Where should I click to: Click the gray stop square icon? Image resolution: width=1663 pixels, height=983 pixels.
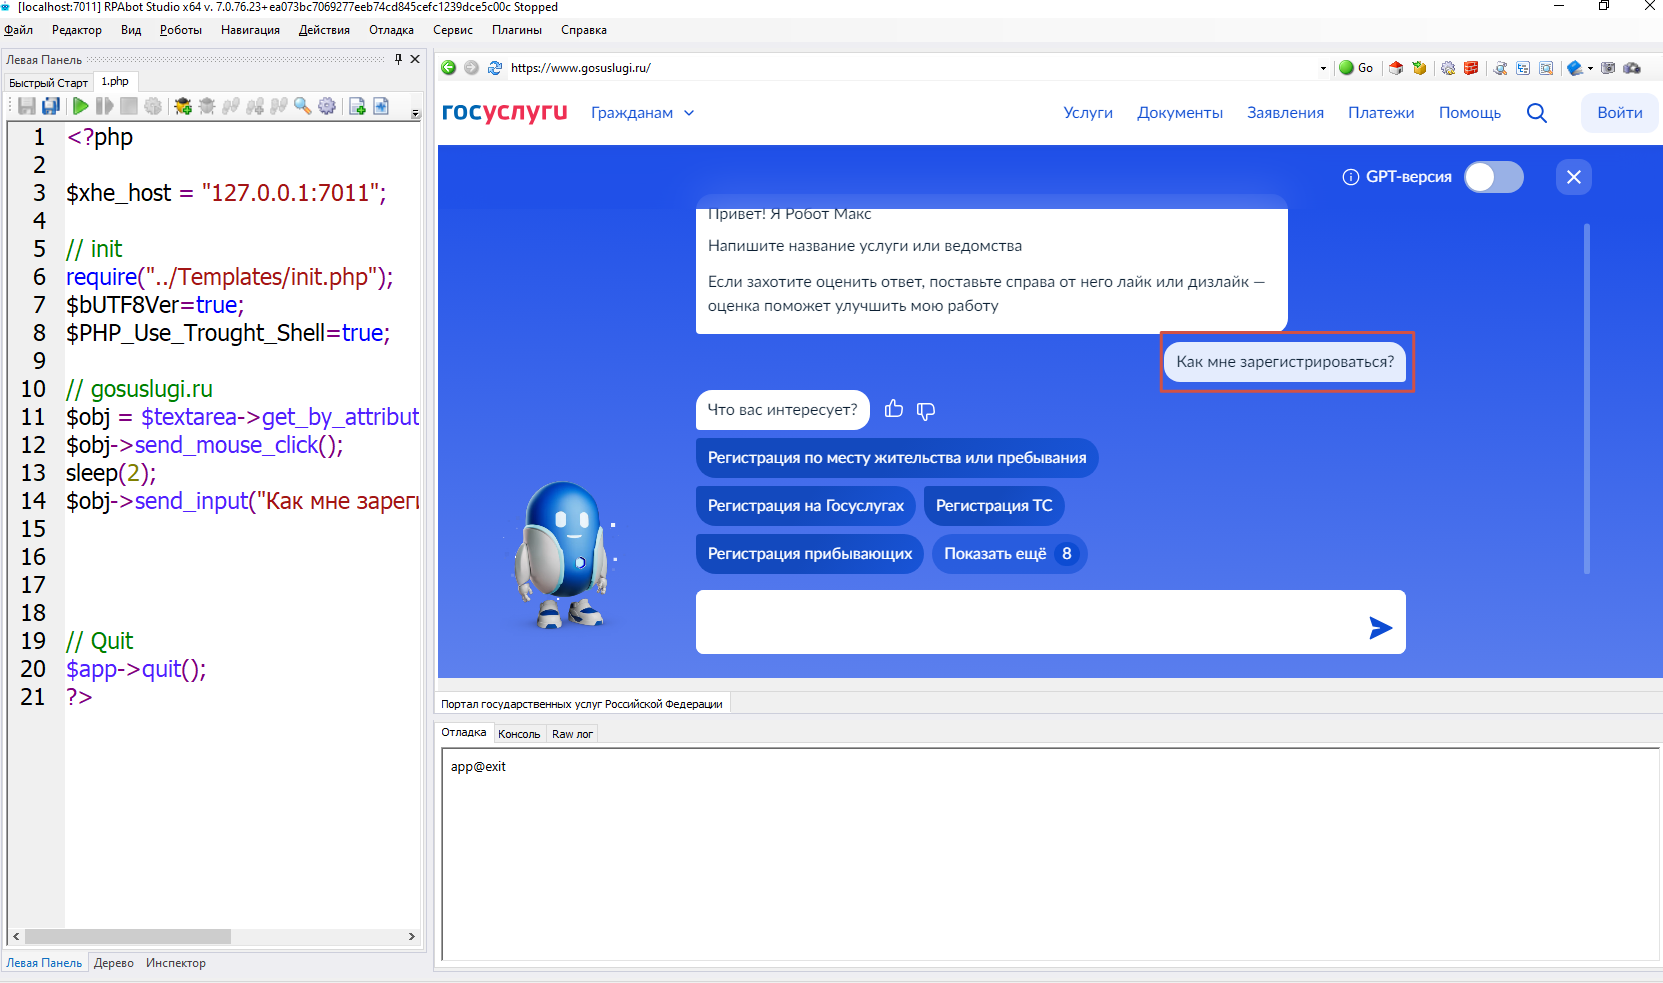tap(128, 106)
